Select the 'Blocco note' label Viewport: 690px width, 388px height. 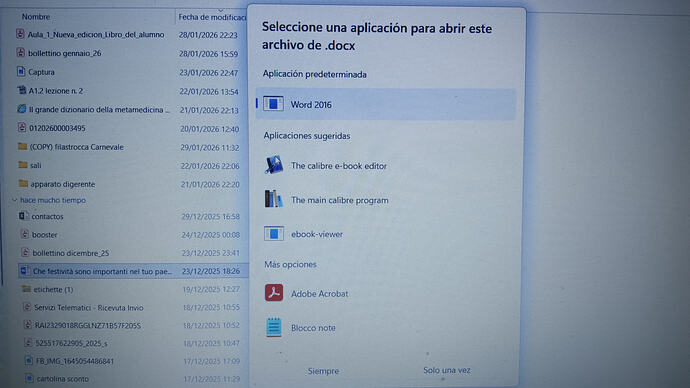coord(313,328)
